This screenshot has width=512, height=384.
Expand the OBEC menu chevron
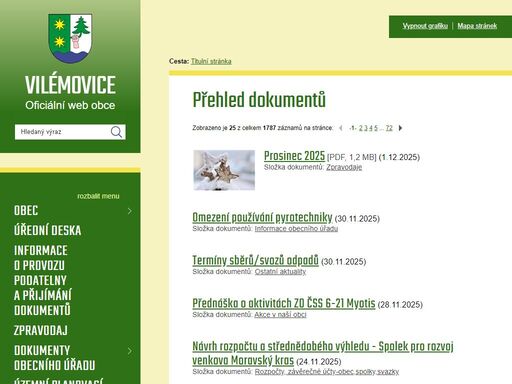tap(130, 211)
